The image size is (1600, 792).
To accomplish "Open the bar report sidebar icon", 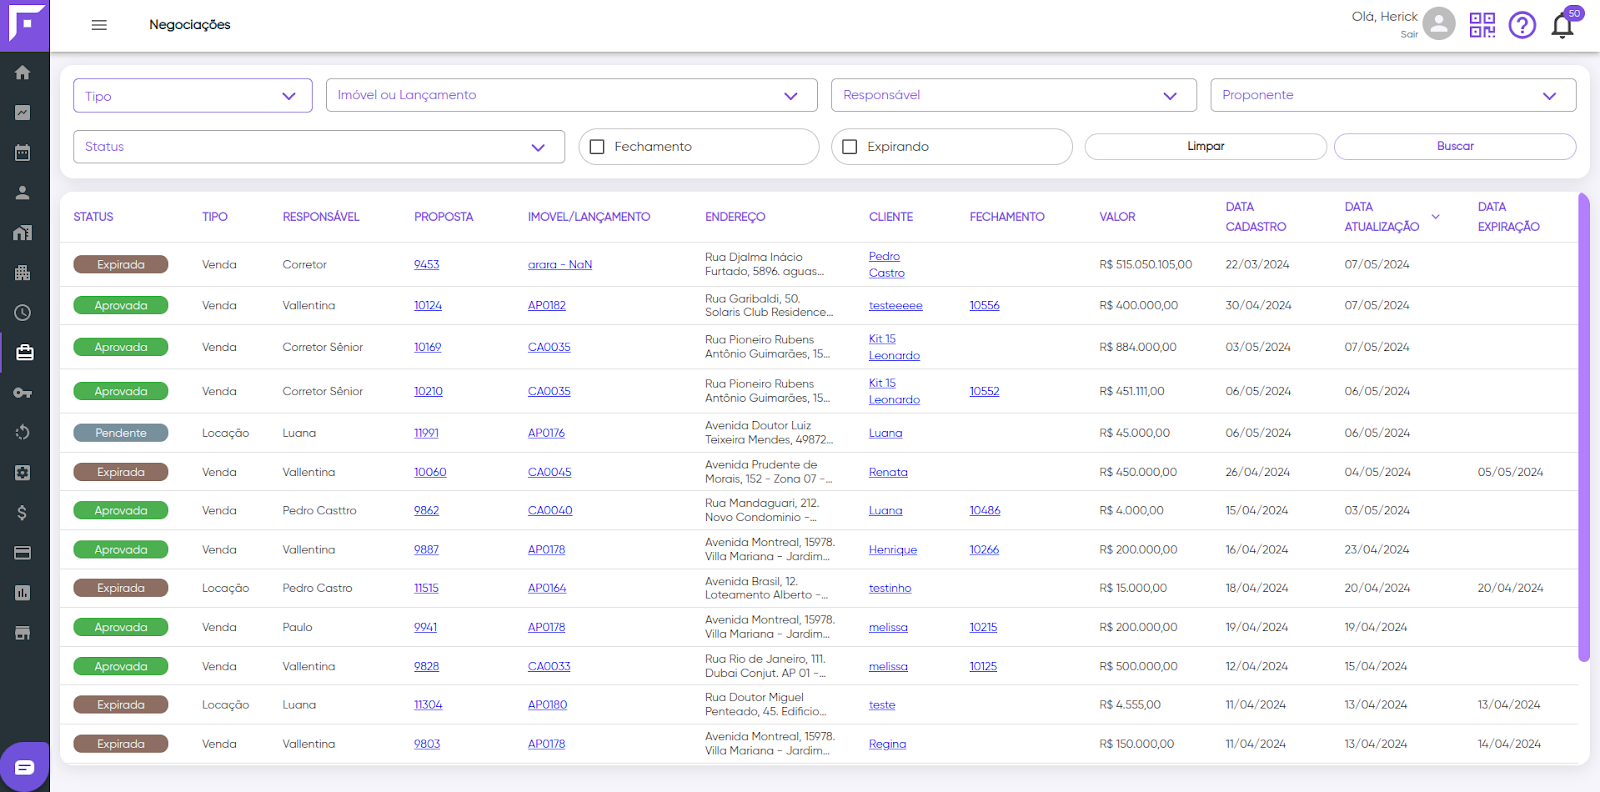I will (22, 592).
